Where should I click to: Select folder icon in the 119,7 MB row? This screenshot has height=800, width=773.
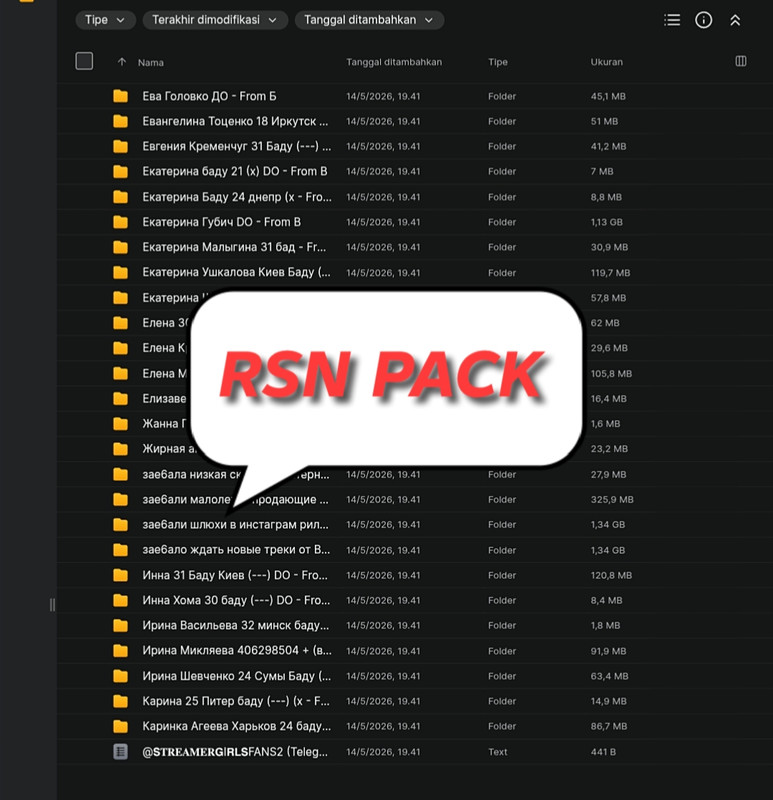coord(120,272)
